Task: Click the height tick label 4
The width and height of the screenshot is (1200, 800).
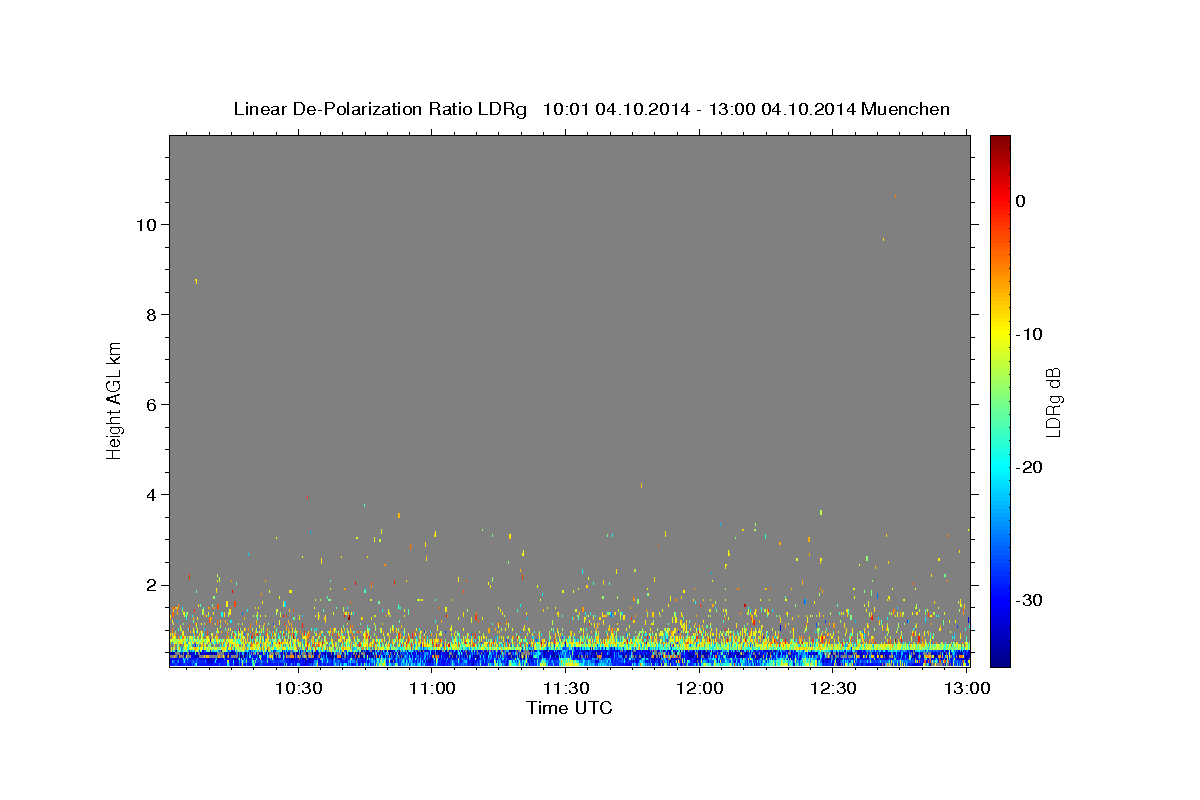Action: coord(153,495)
